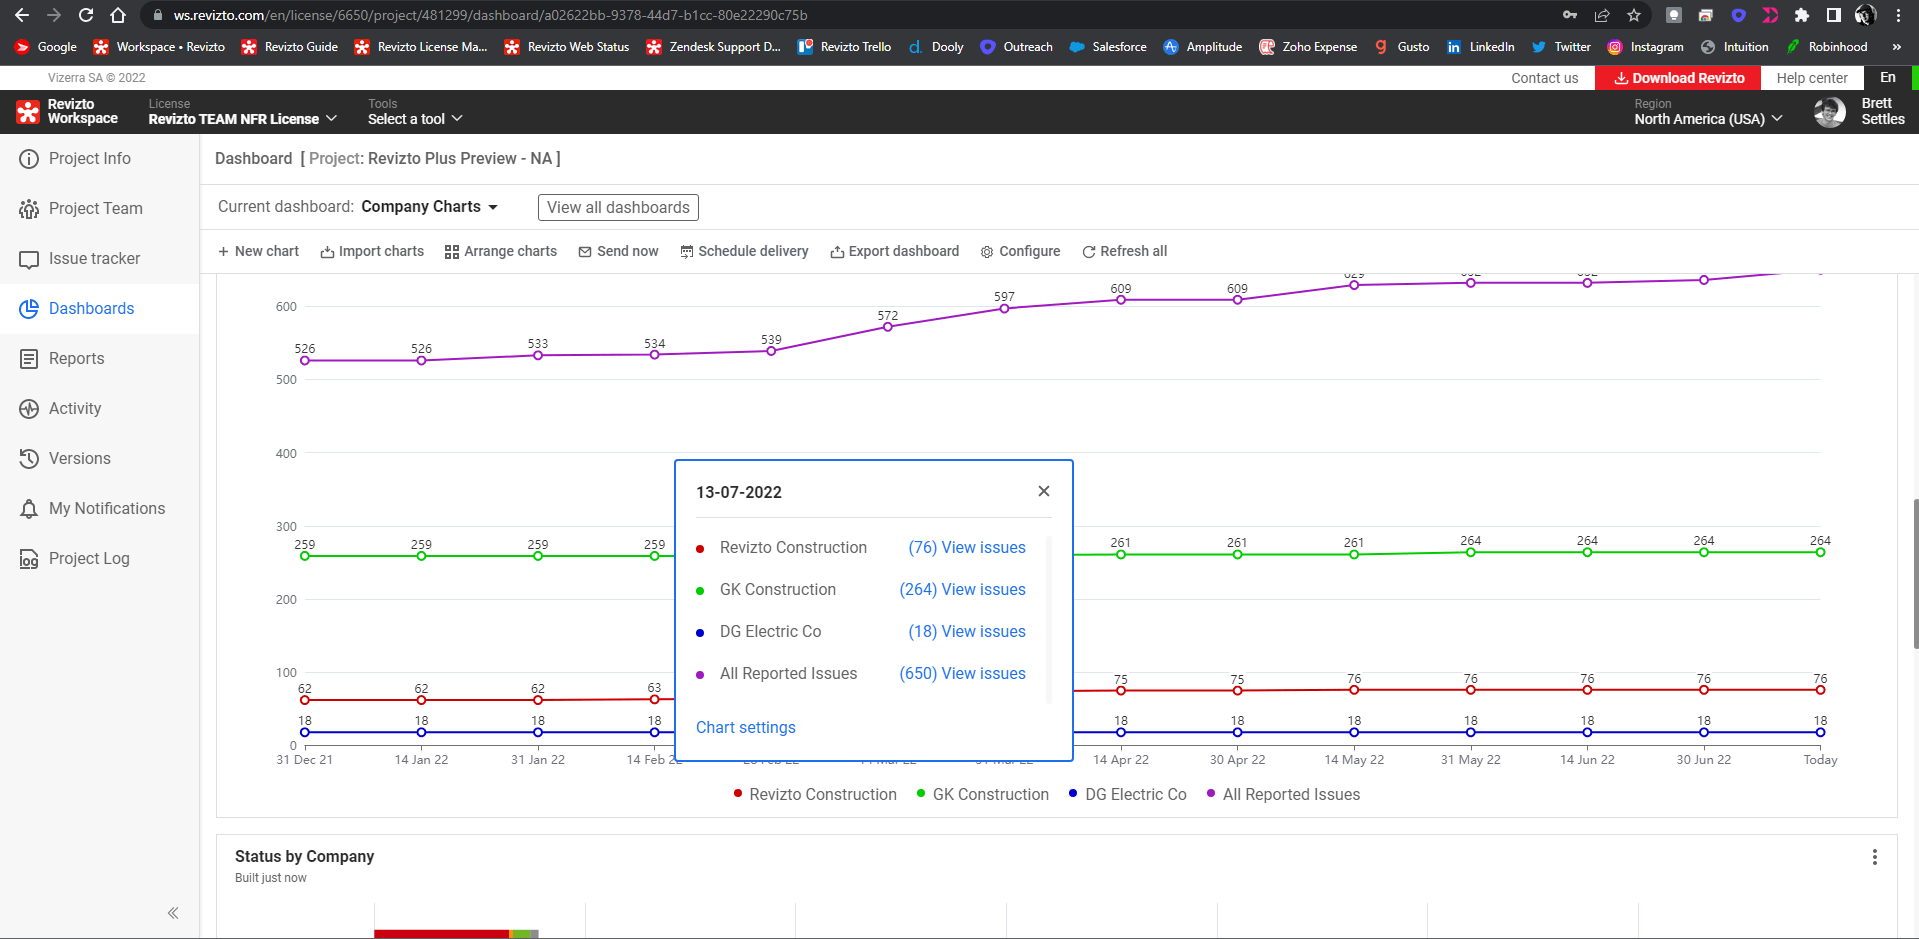
Task: Open Arrange charts grid tool
Action: click(501, 252)
